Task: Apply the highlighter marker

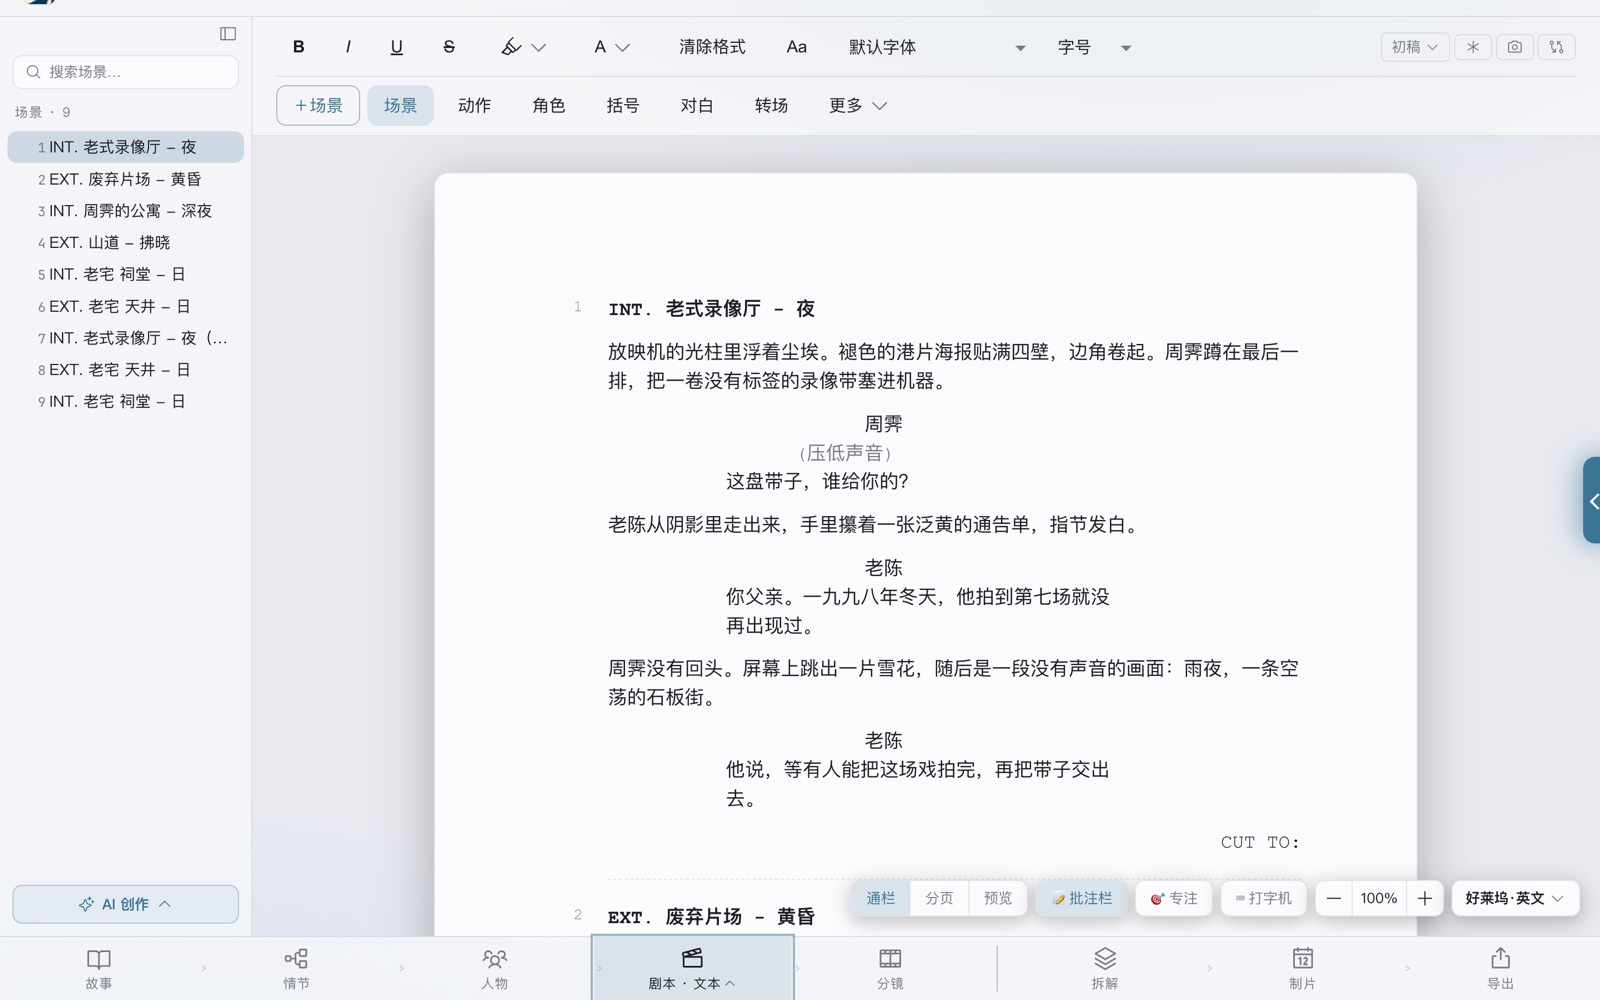Action: tap(511, 47)
